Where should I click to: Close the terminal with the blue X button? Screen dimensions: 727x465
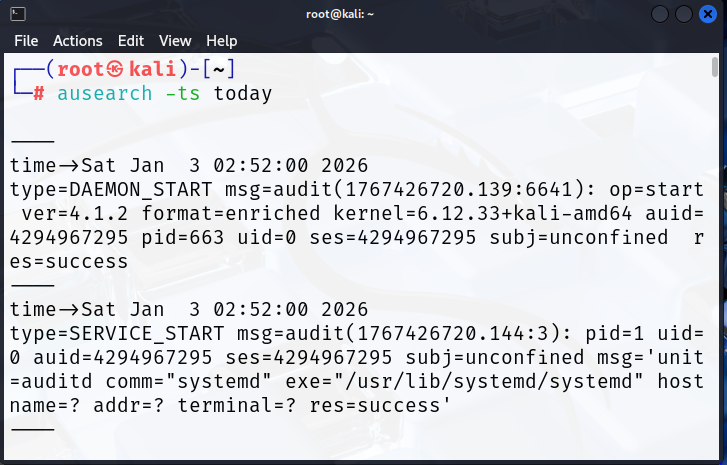(x=708, y=14)
